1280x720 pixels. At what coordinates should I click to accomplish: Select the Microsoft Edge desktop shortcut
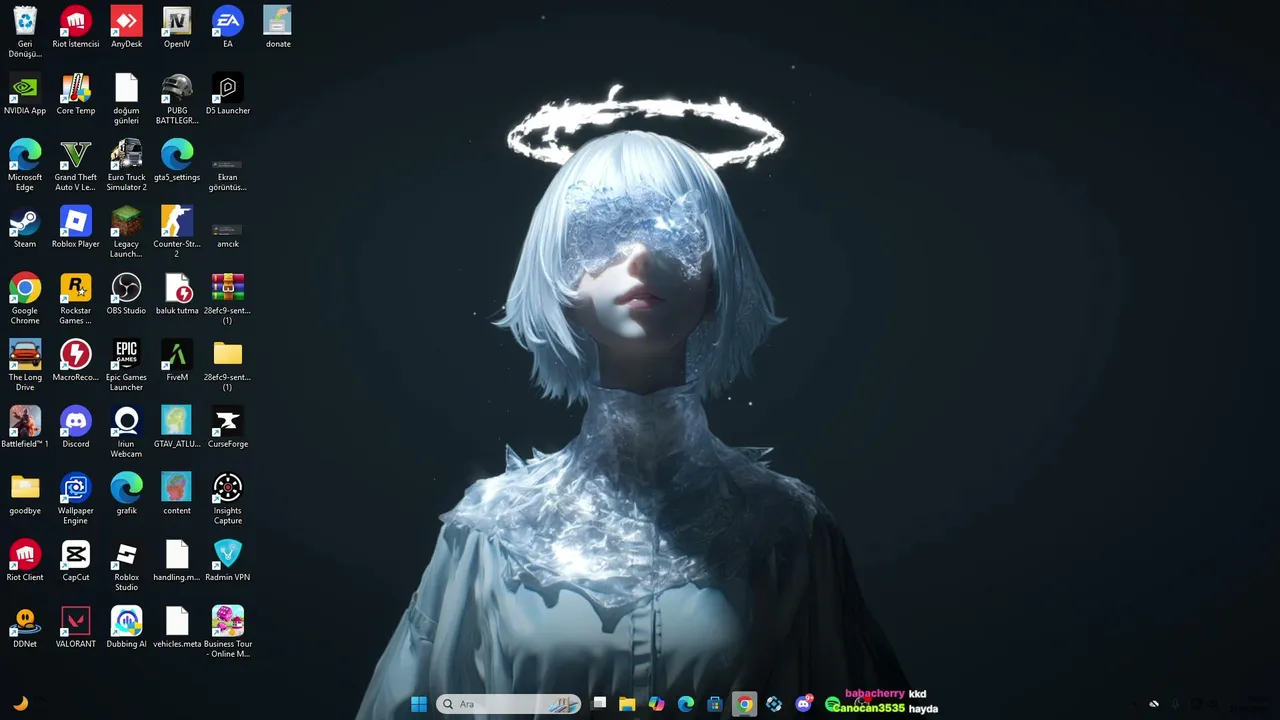(25, 155)
